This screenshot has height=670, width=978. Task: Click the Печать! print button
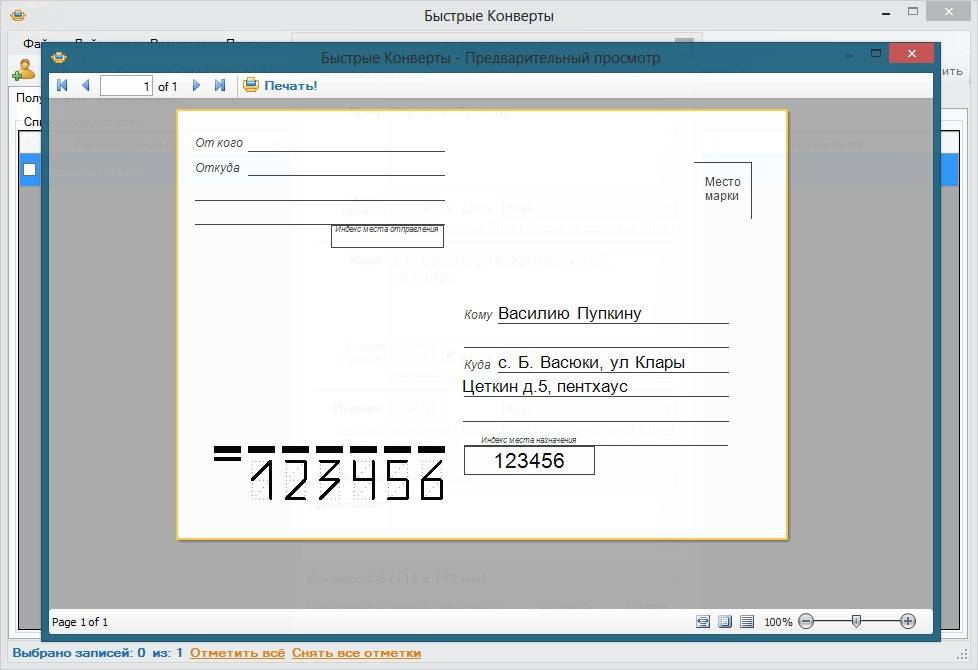(x=290, y=86)
